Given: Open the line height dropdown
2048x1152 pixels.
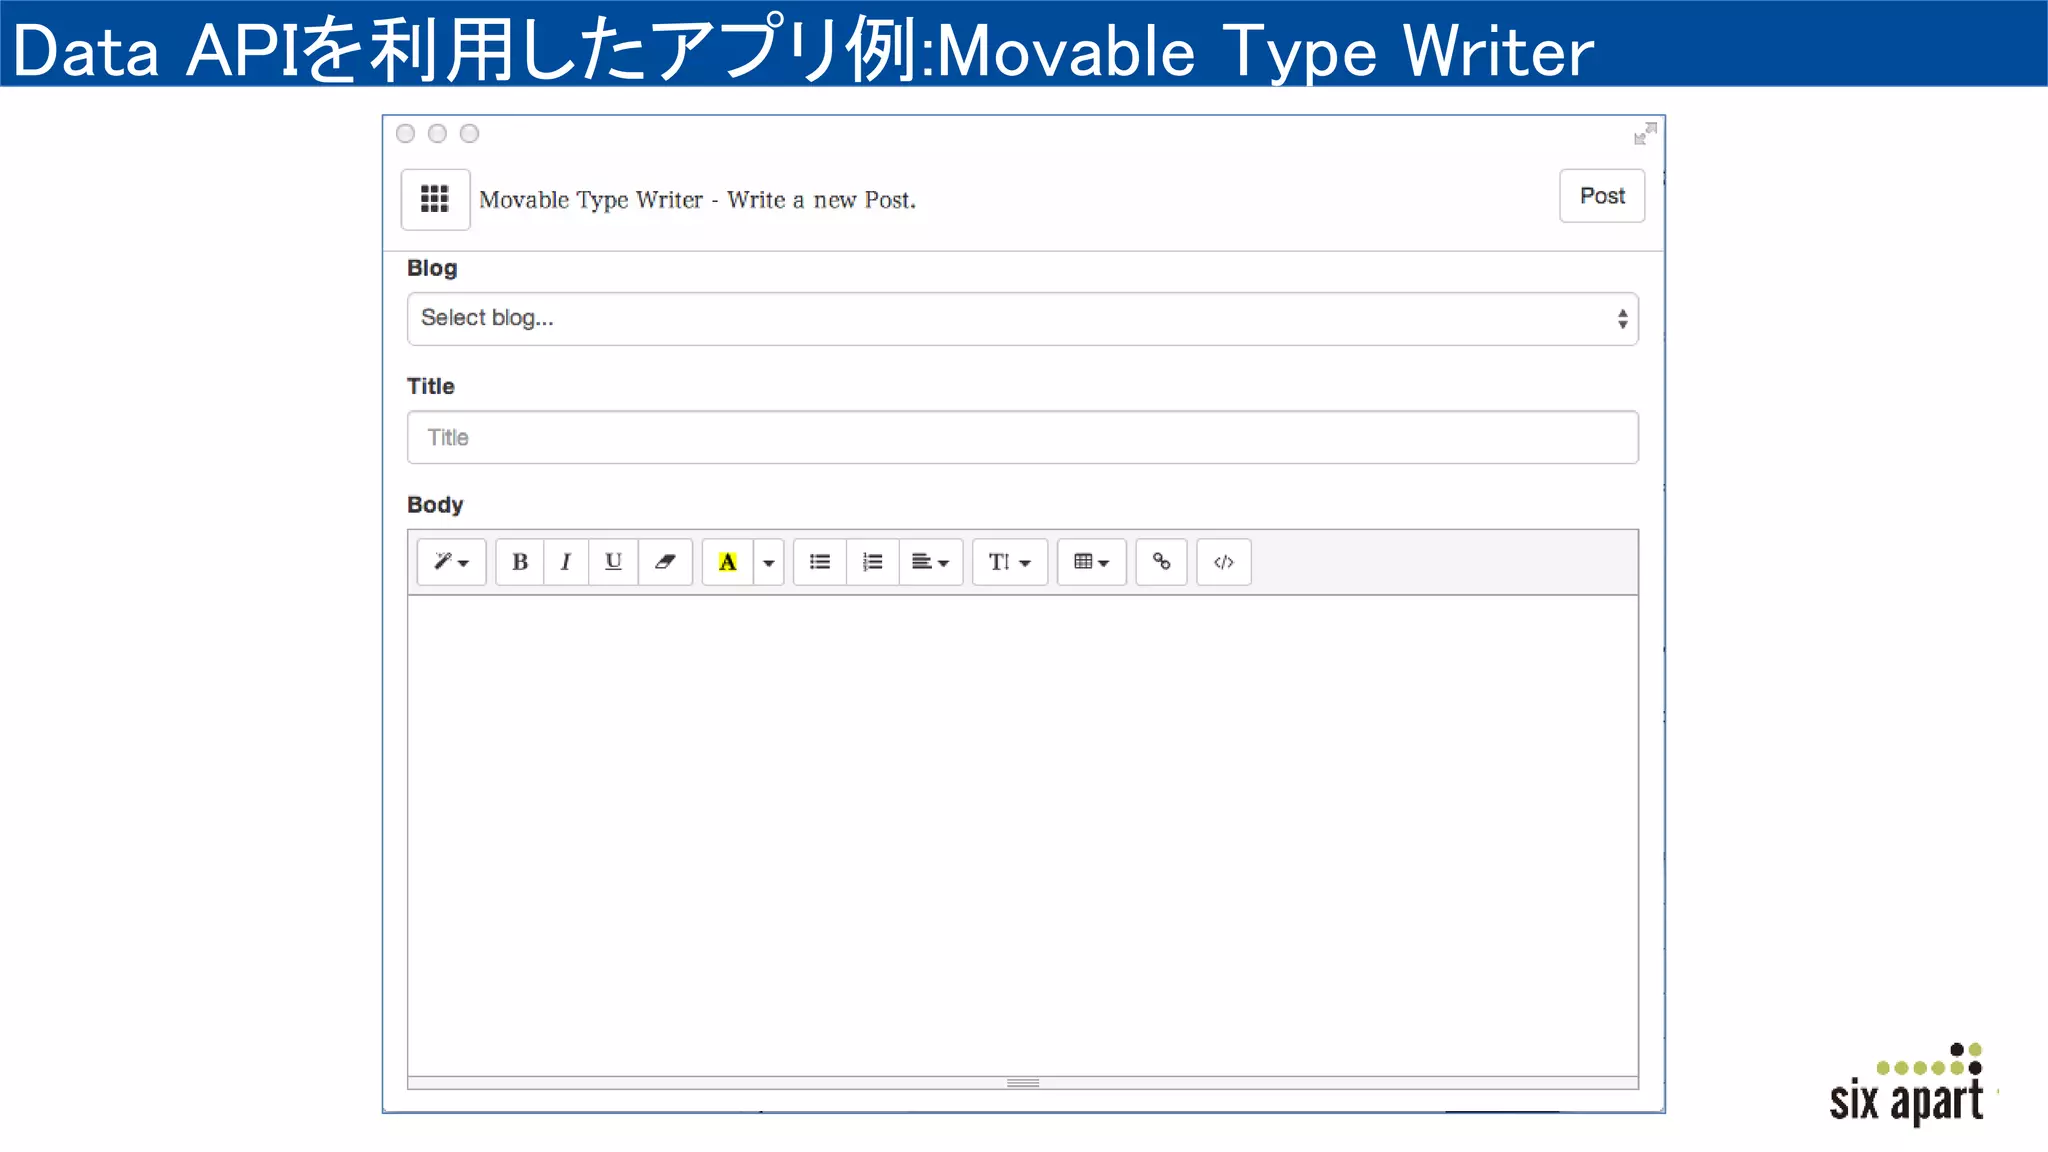Looking at the screenshot, I should [1010, 562].
